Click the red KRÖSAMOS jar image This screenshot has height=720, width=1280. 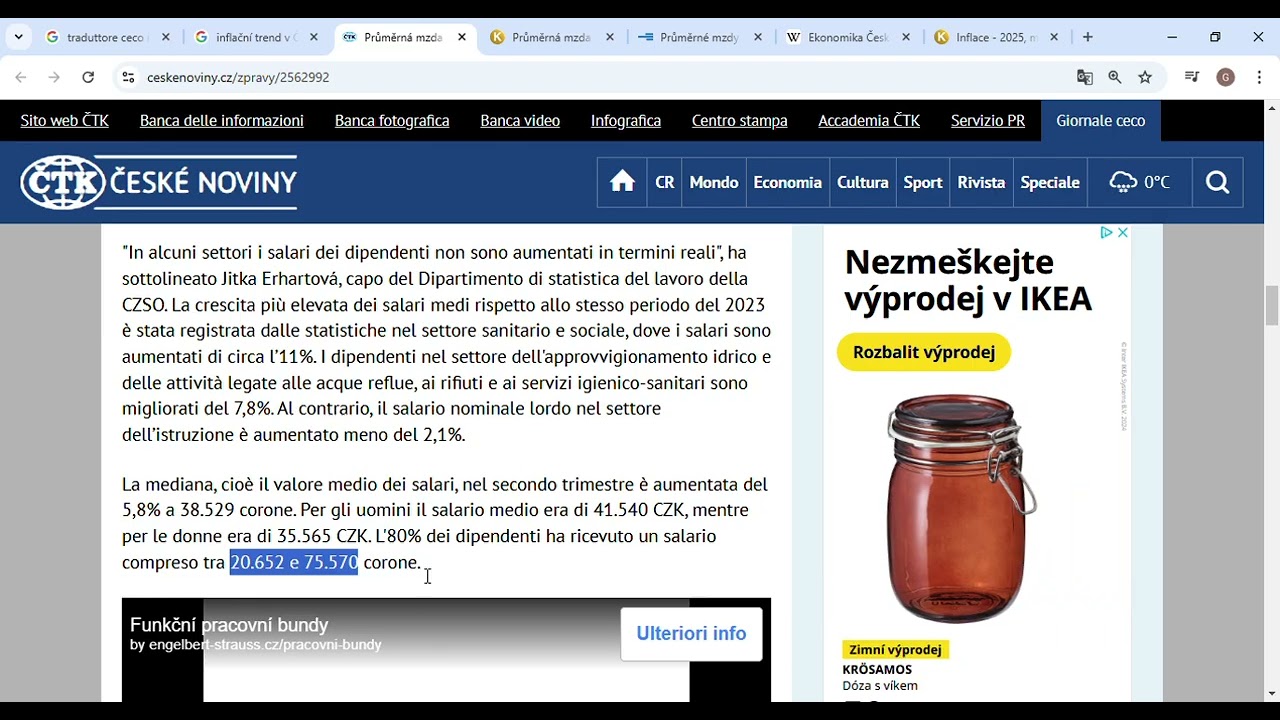[962, 508]
